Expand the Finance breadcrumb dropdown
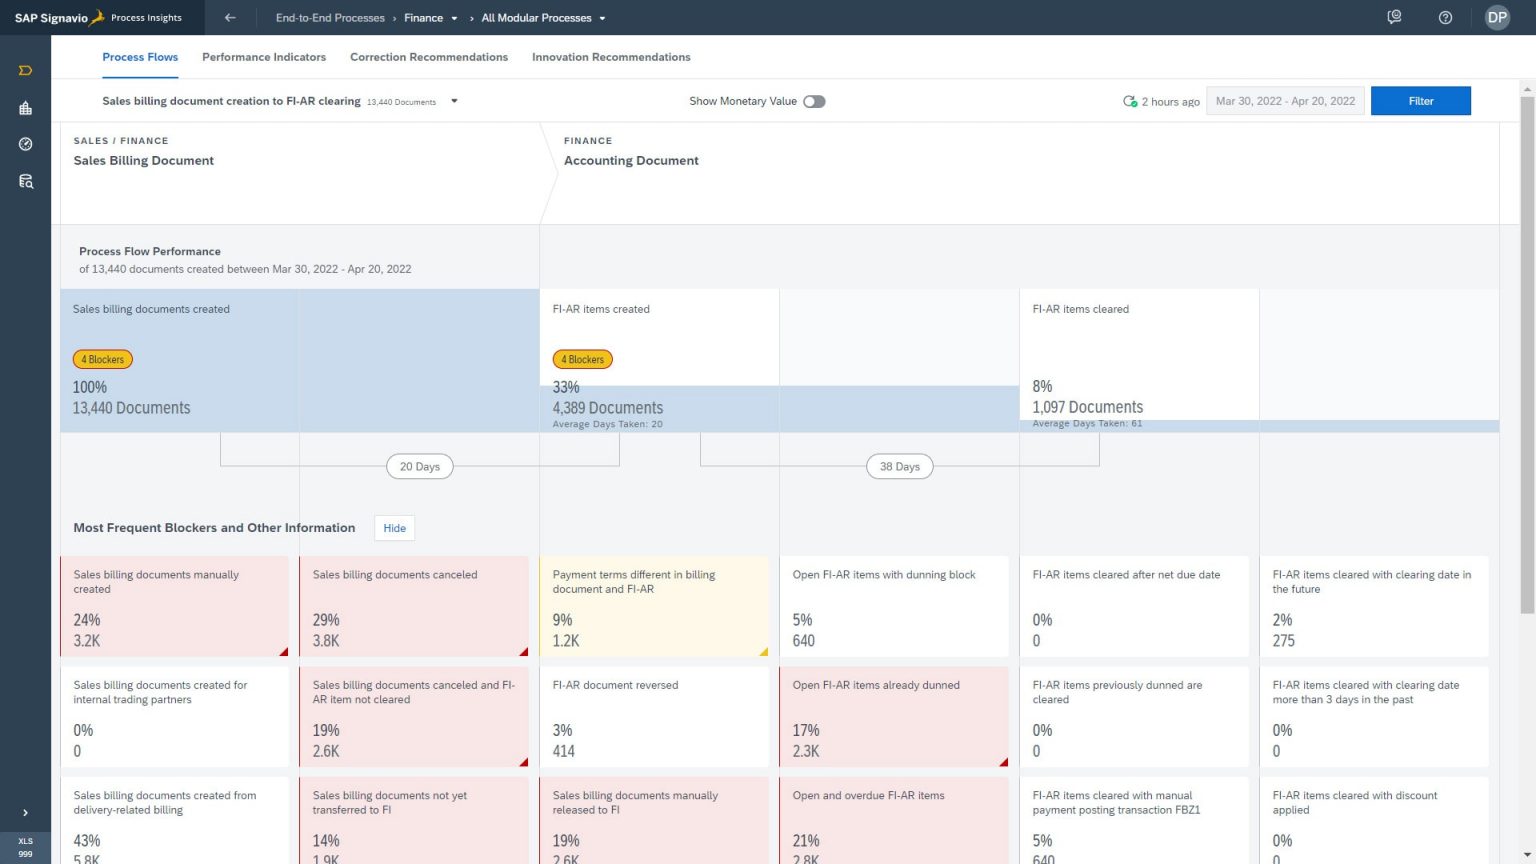This screenshot has width=1536, height=864. click(x=454, y=18)
